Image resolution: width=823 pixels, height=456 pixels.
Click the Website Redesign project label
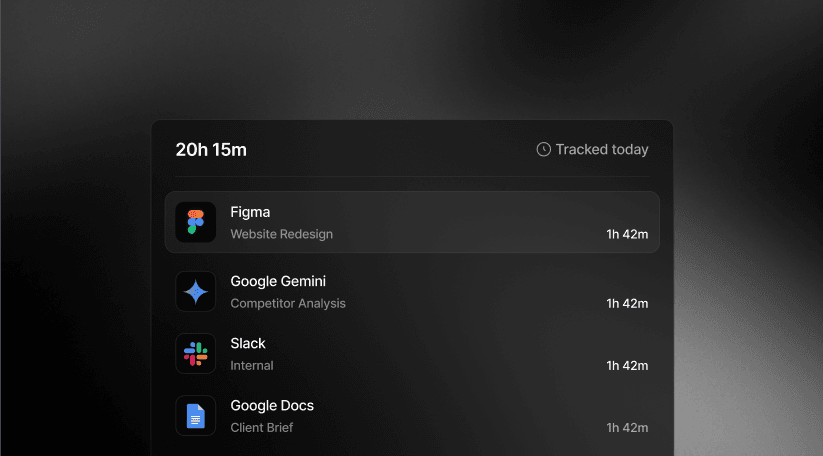[x=281, y=234]
